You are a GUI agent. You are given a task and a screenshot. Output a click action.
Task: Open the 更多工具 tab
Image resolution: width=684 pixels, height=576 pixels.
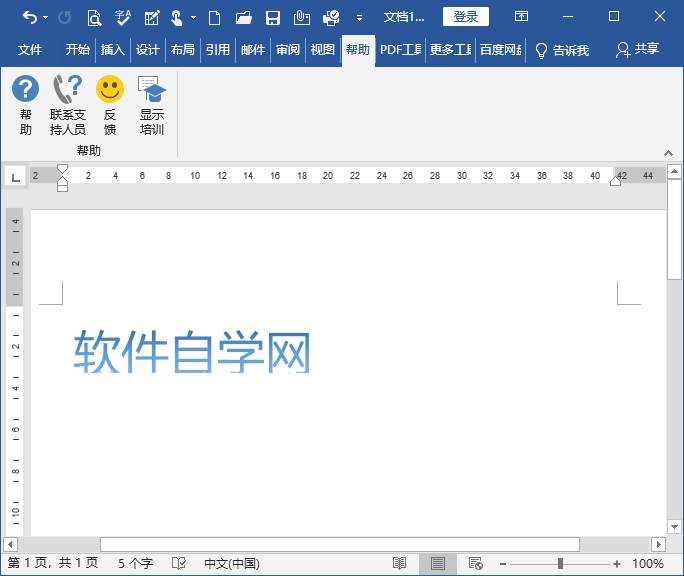(450, 50)
